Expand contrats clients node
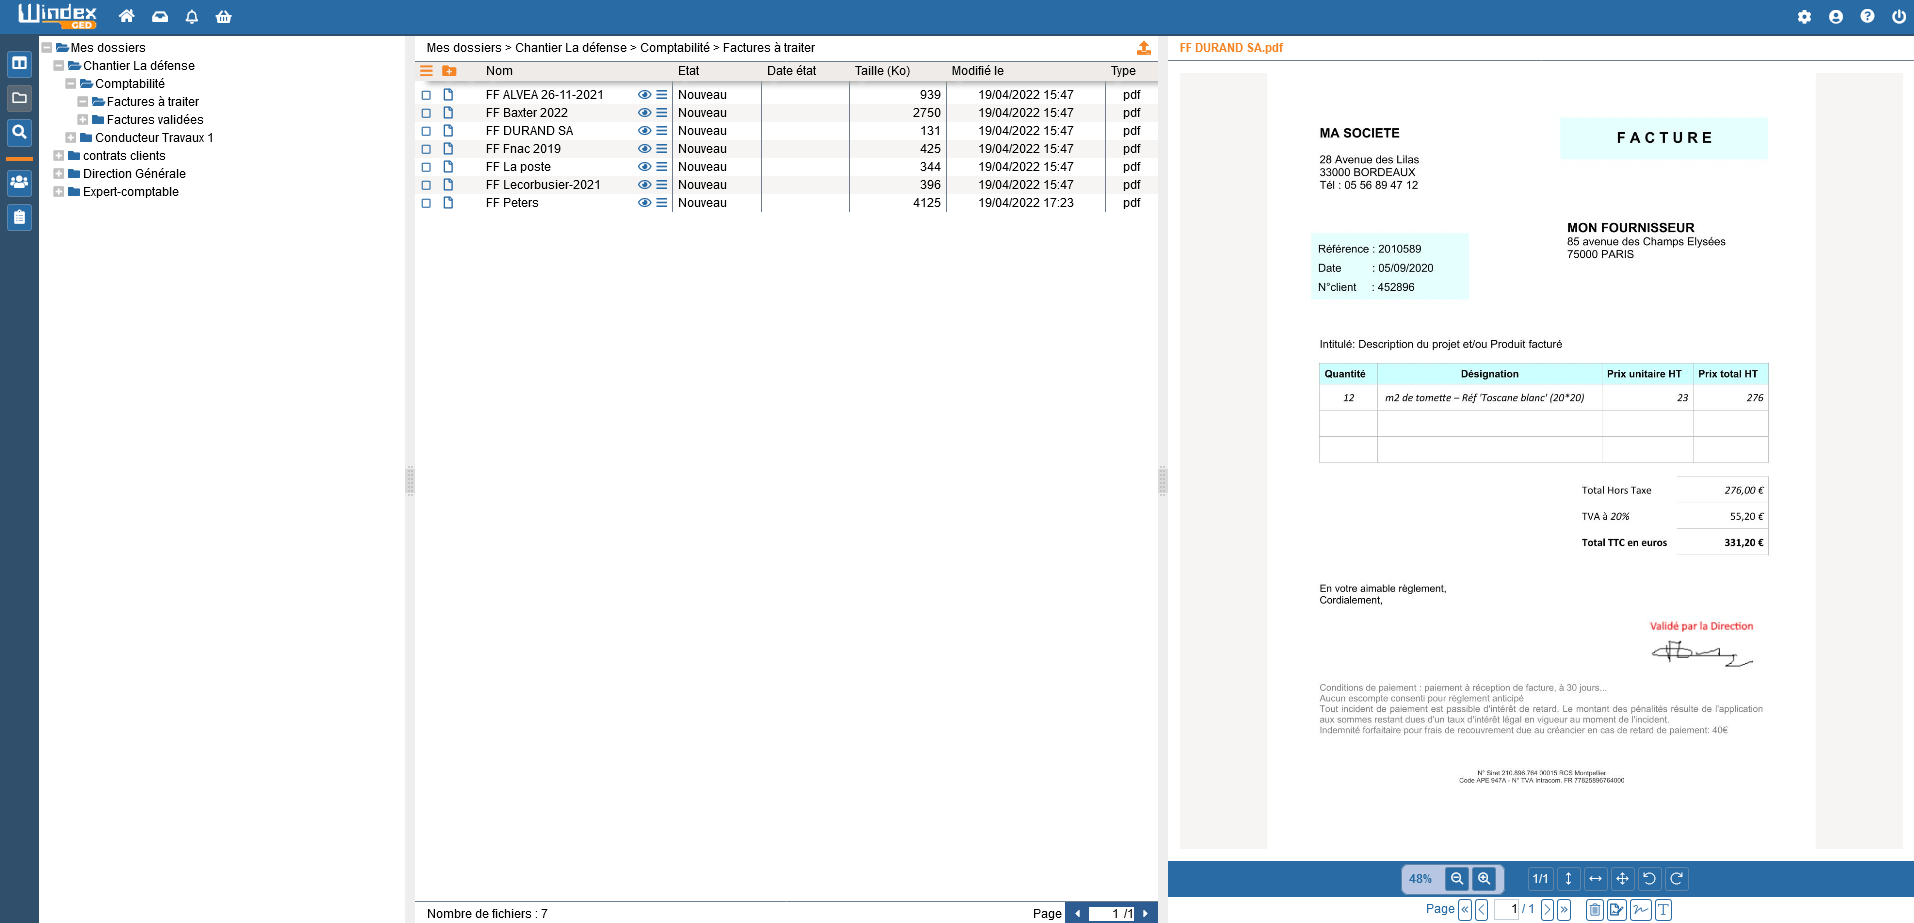This screenshot has width=1914, height=923. [x=58, y=156]
